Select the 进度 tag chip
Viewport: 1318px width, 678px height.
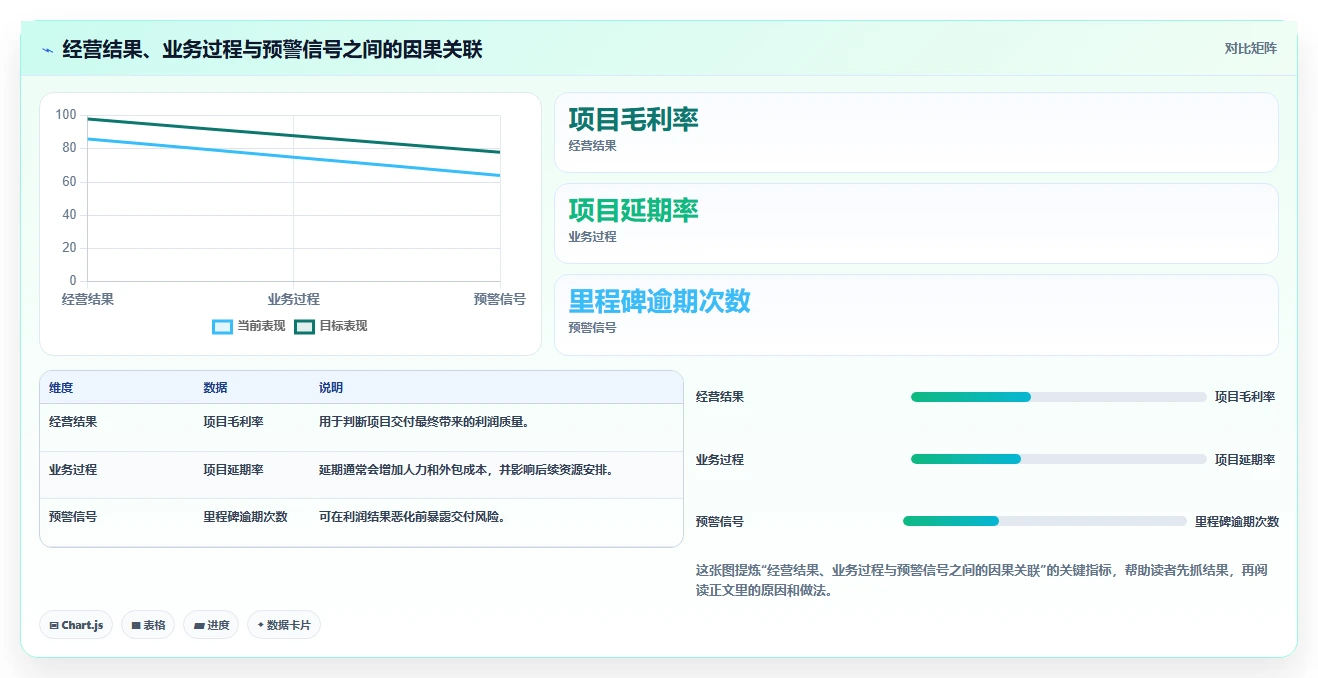pos(211,625)
